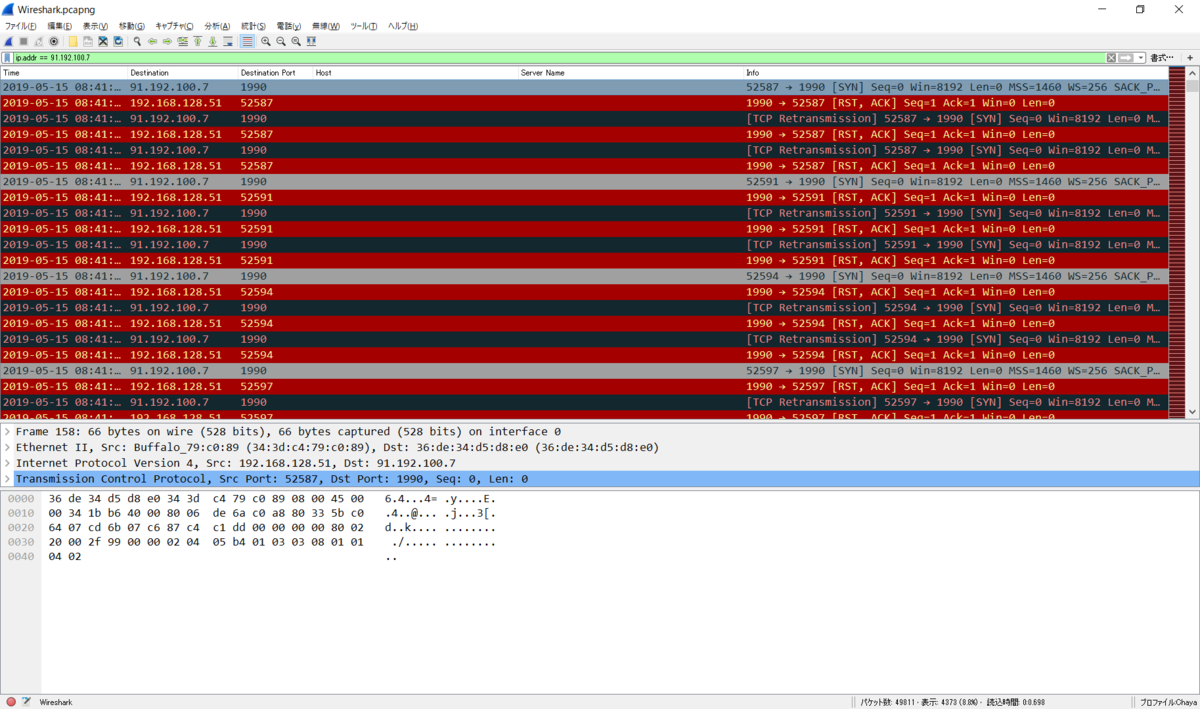Go back in packet history
The image size is (1200, 709).
(x=152, y=41)
